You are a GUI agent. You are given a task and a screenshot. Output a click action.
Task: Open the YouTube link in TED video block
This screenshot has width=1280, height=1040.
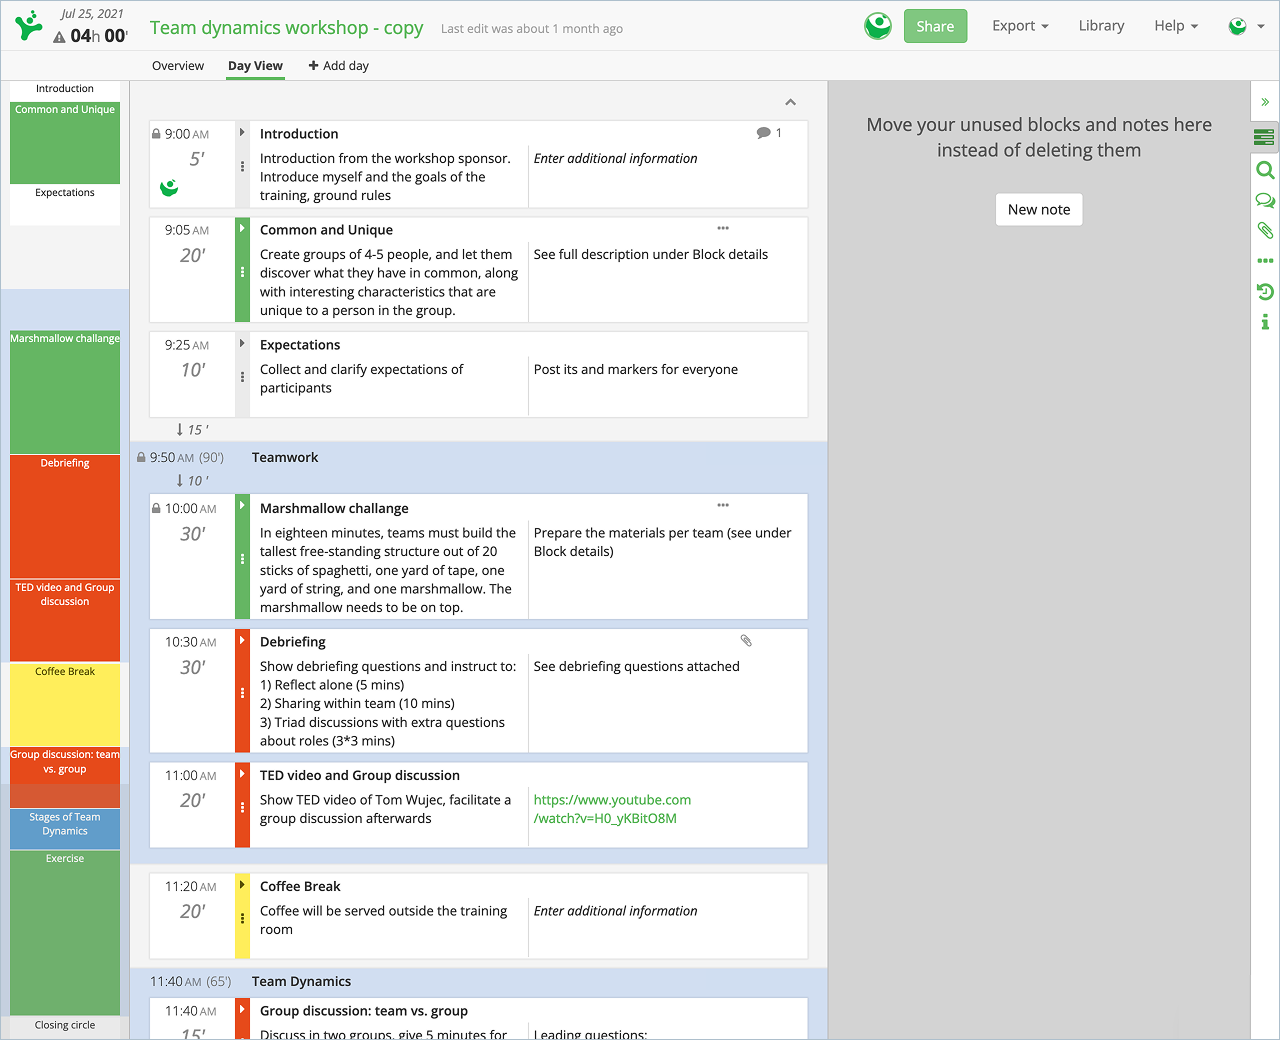[612, 809]
